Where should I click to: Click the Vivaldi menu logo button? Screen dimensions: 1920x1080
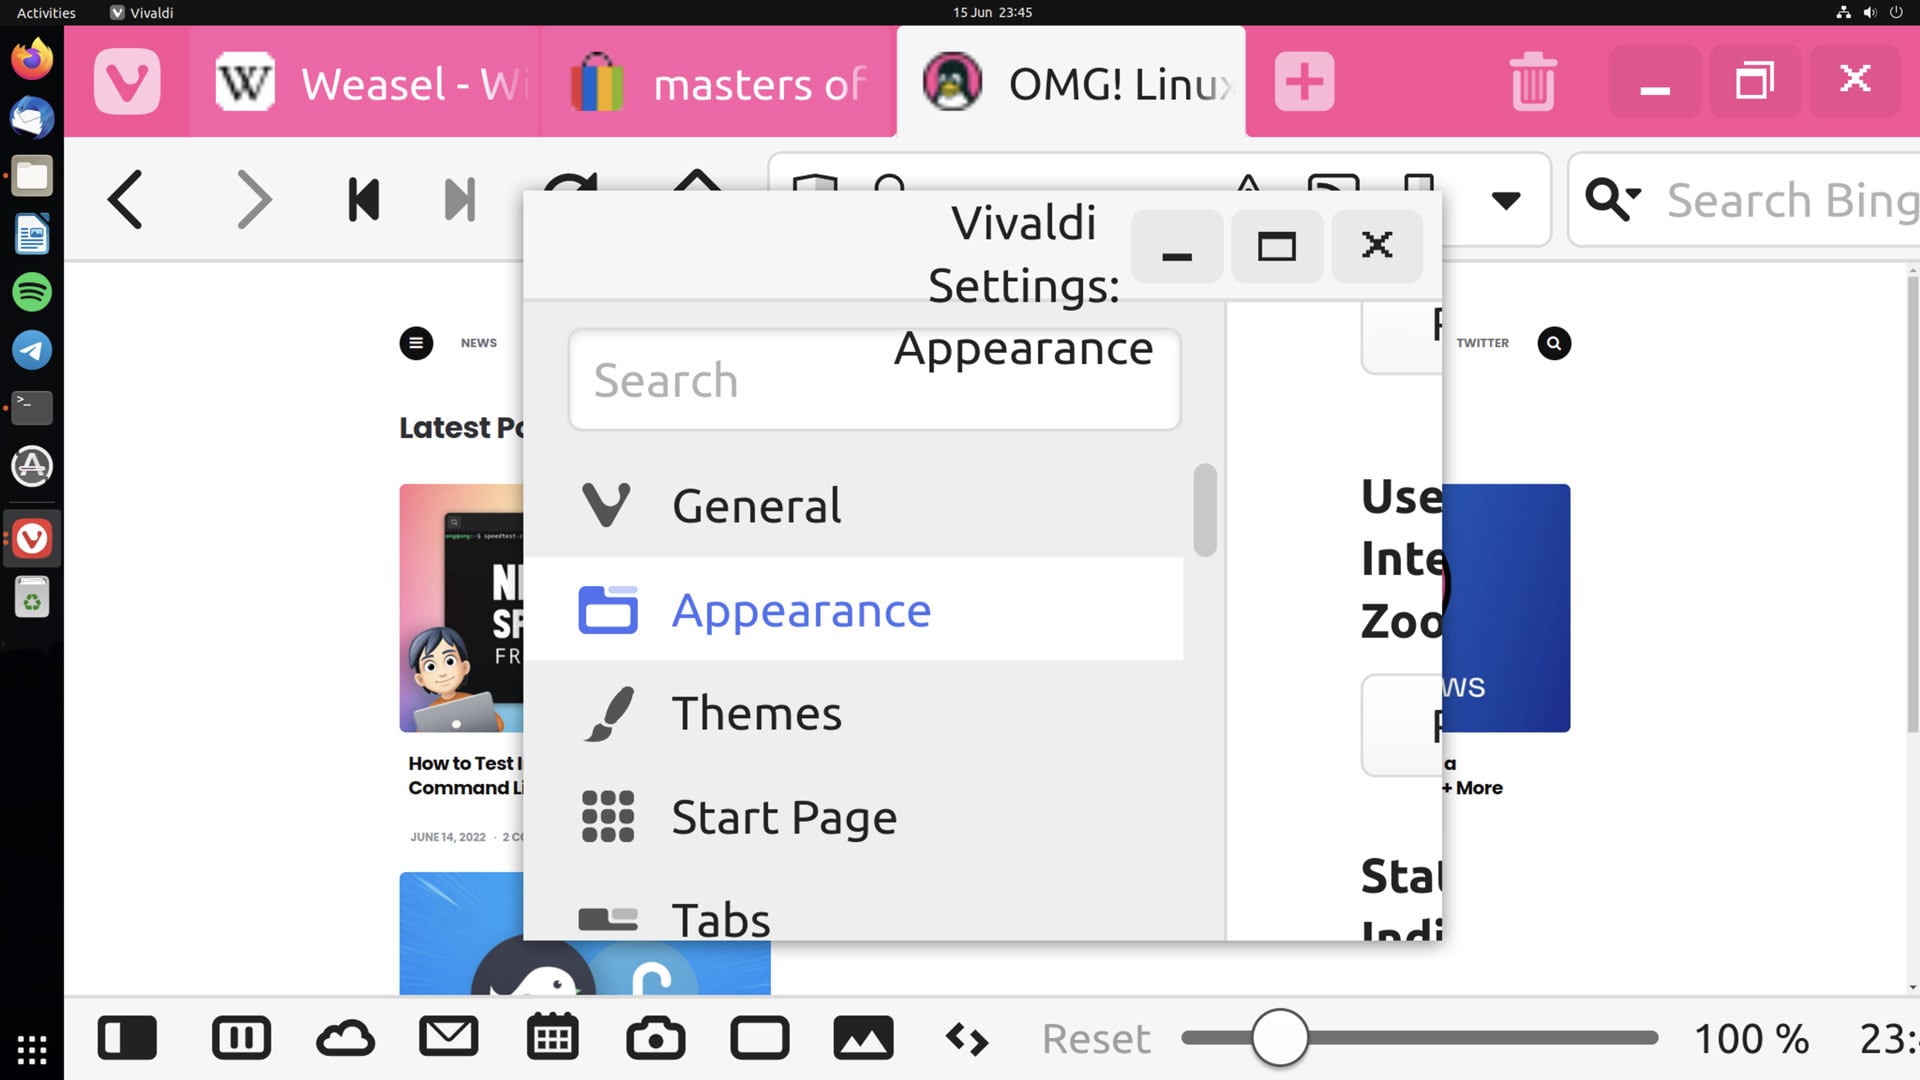point(127,81)
